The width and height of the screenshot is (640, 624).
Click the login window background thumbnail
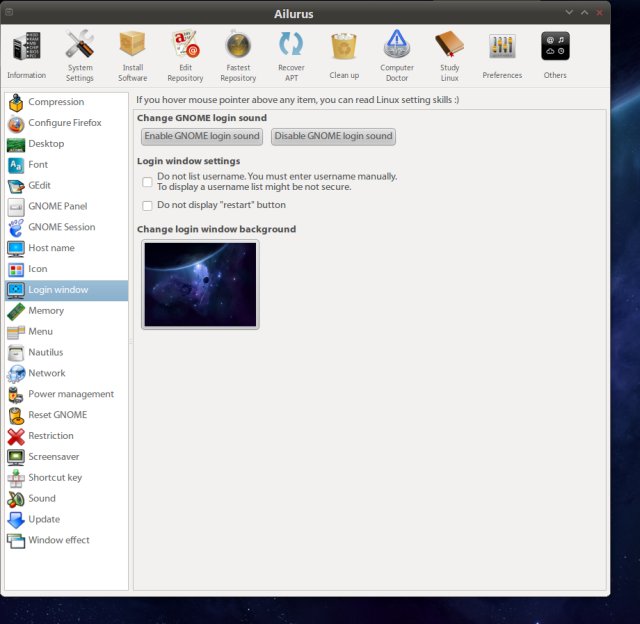point(200,284)
